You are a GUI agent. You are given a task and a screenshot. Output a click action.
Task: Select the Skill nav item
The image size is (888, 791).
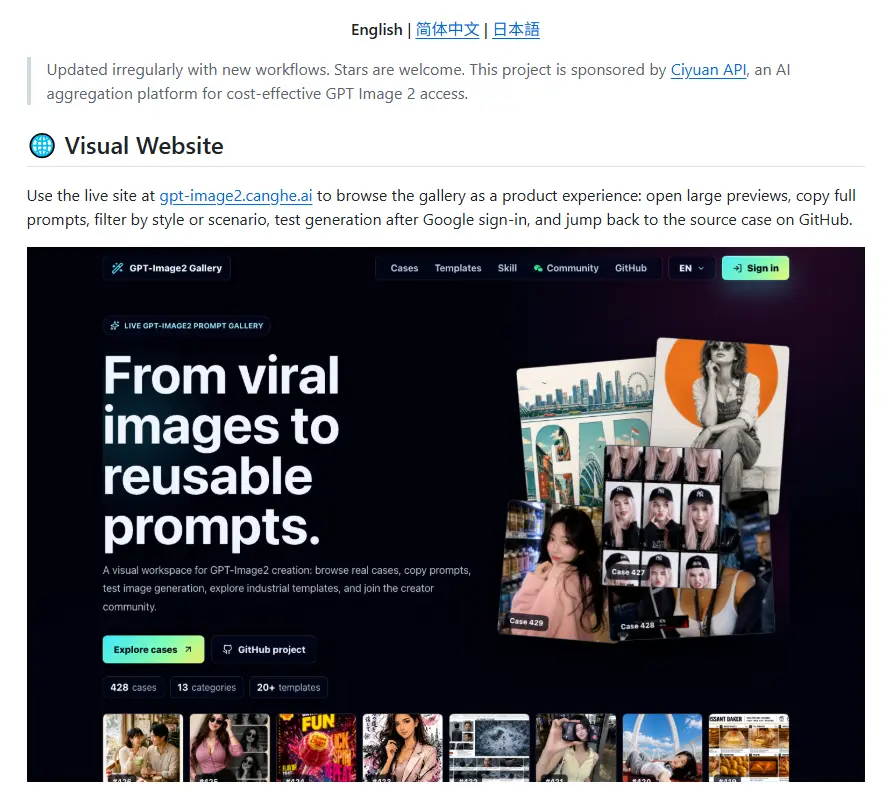pyautogui.click(x=507, y=268)
